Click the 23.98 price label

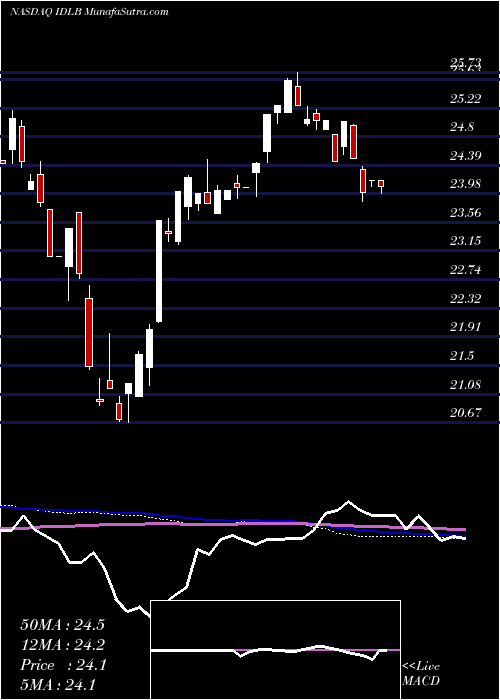tap(466, 184)
